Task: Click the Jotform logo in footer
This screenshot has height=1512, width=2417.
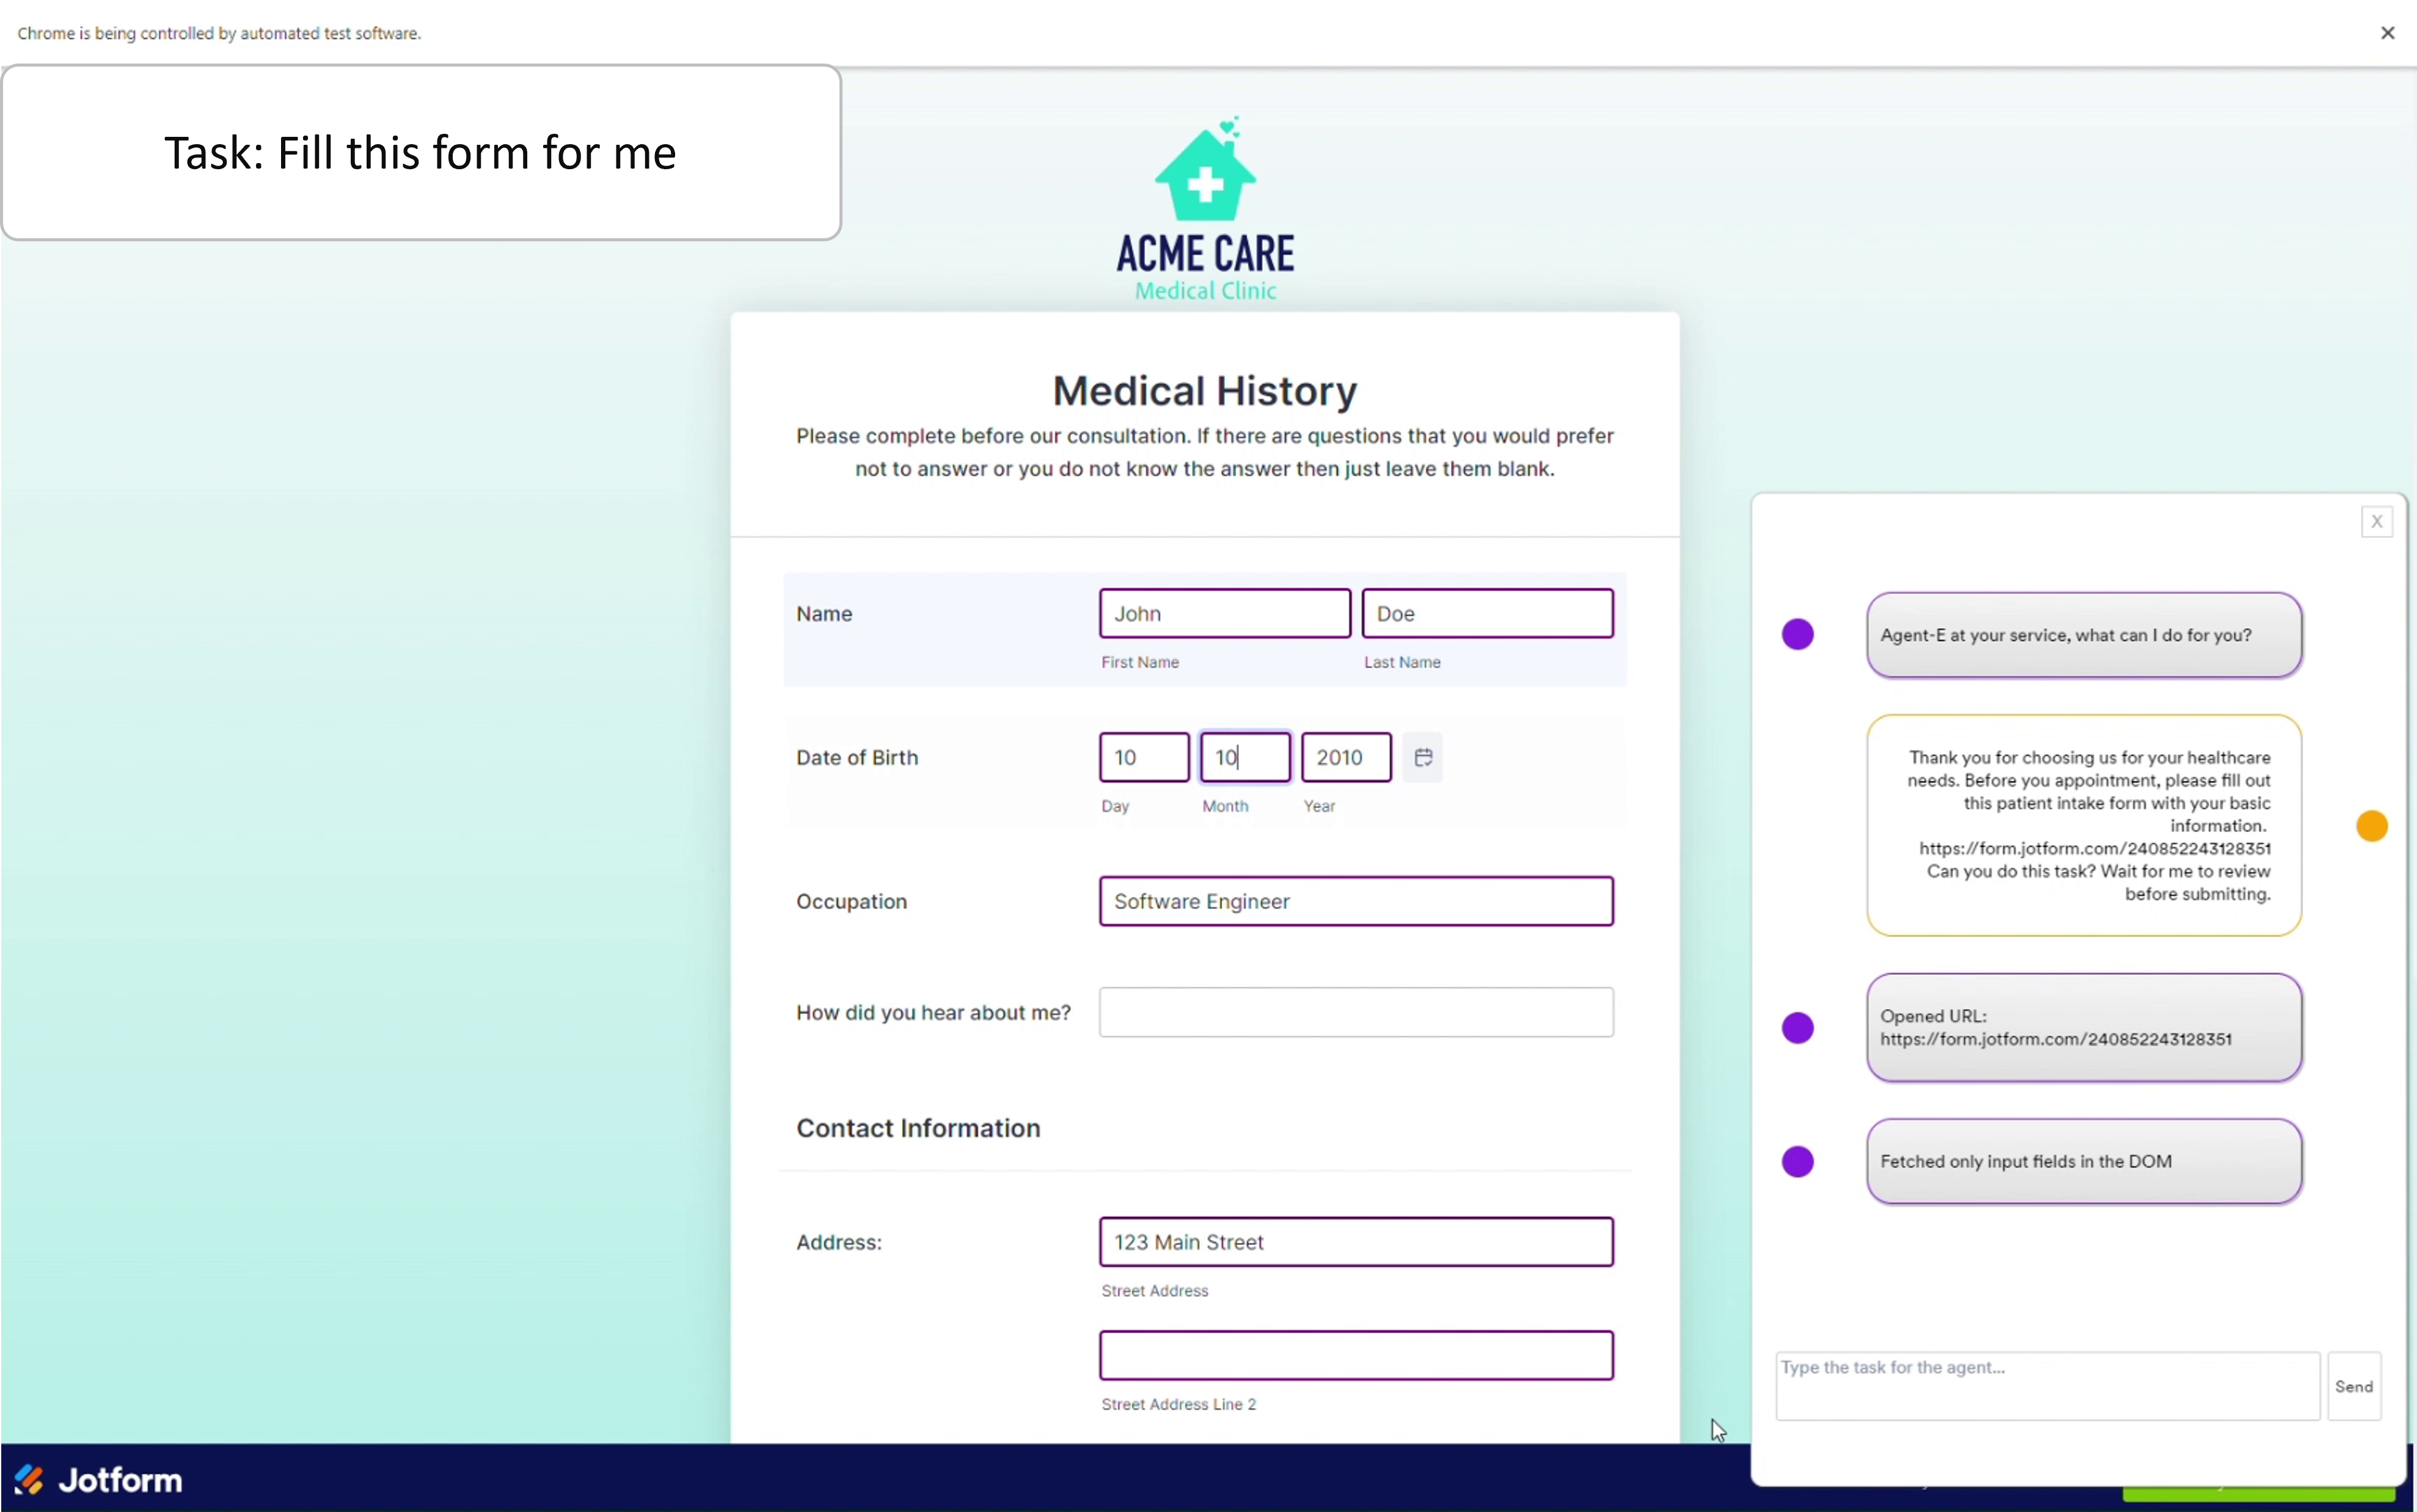Action: click(x=98, y=1479)
